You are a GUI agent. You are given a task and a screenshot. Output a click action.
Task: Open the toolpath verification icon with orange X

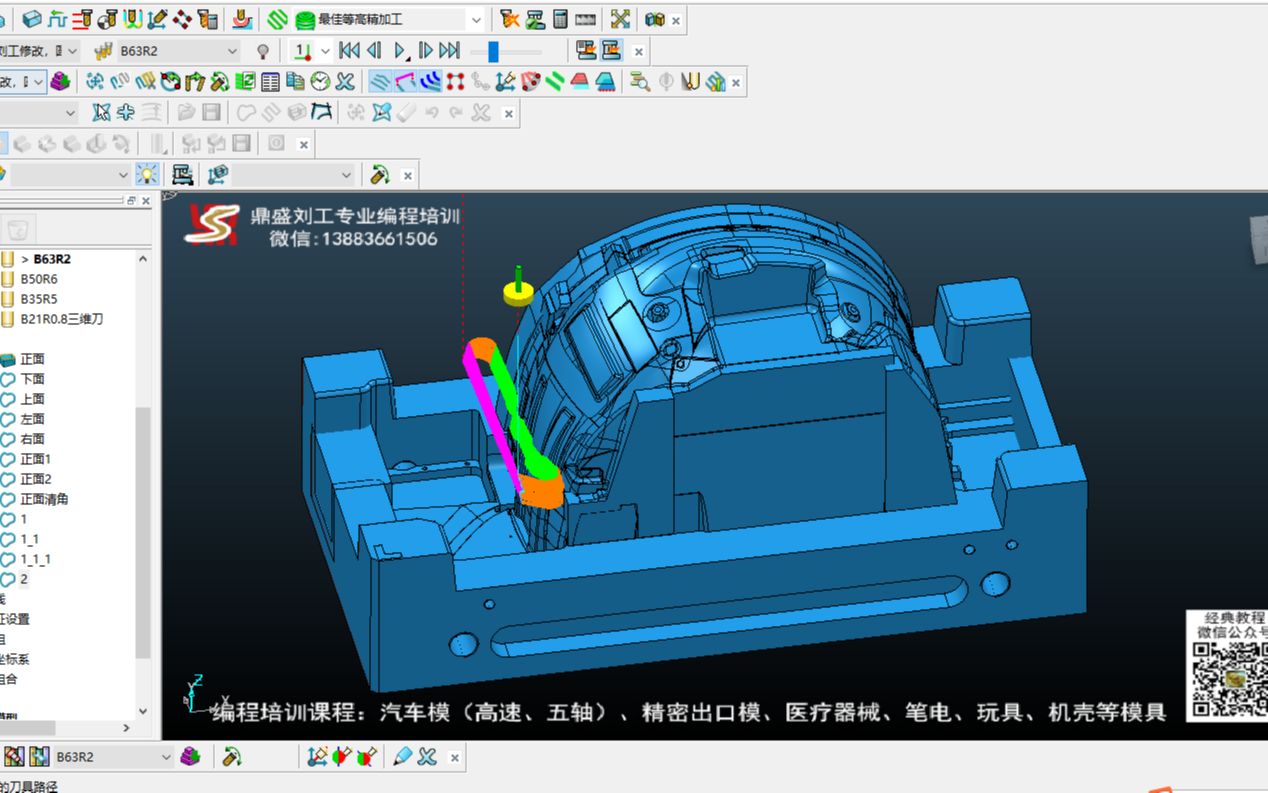[509, 19]
